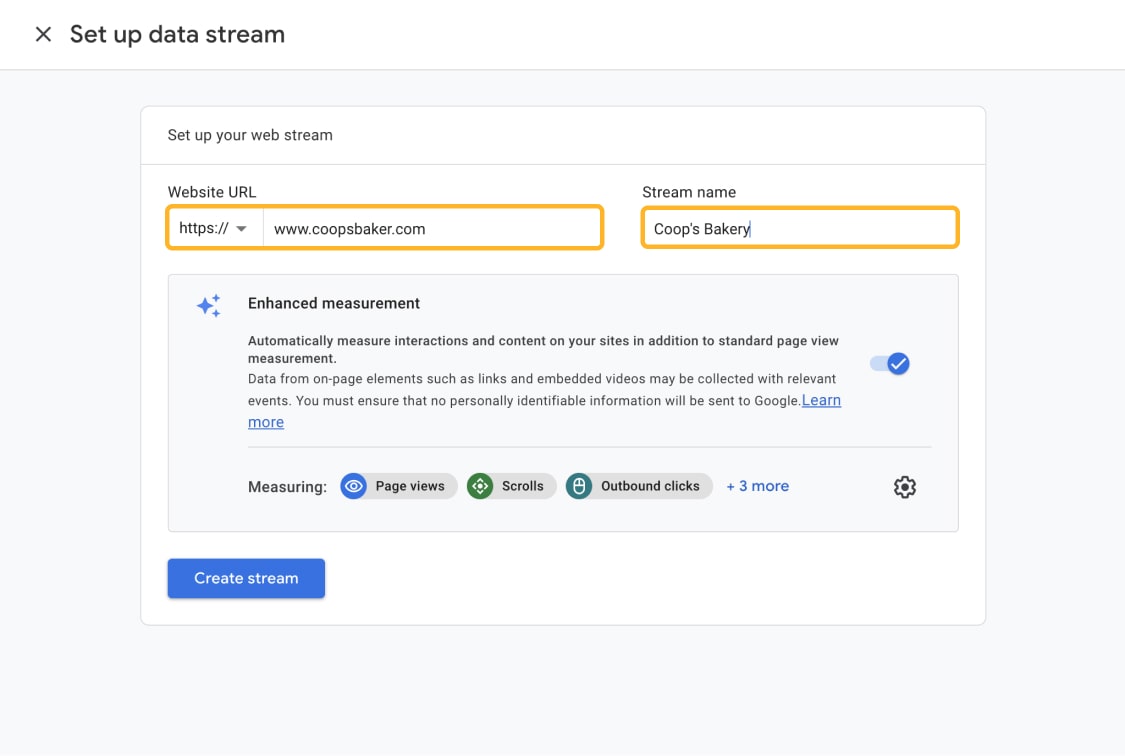The width and height of the screenshot is (1125, 756).
Task: Select the Scrolls measurement chip
Action: pos(511,486)
